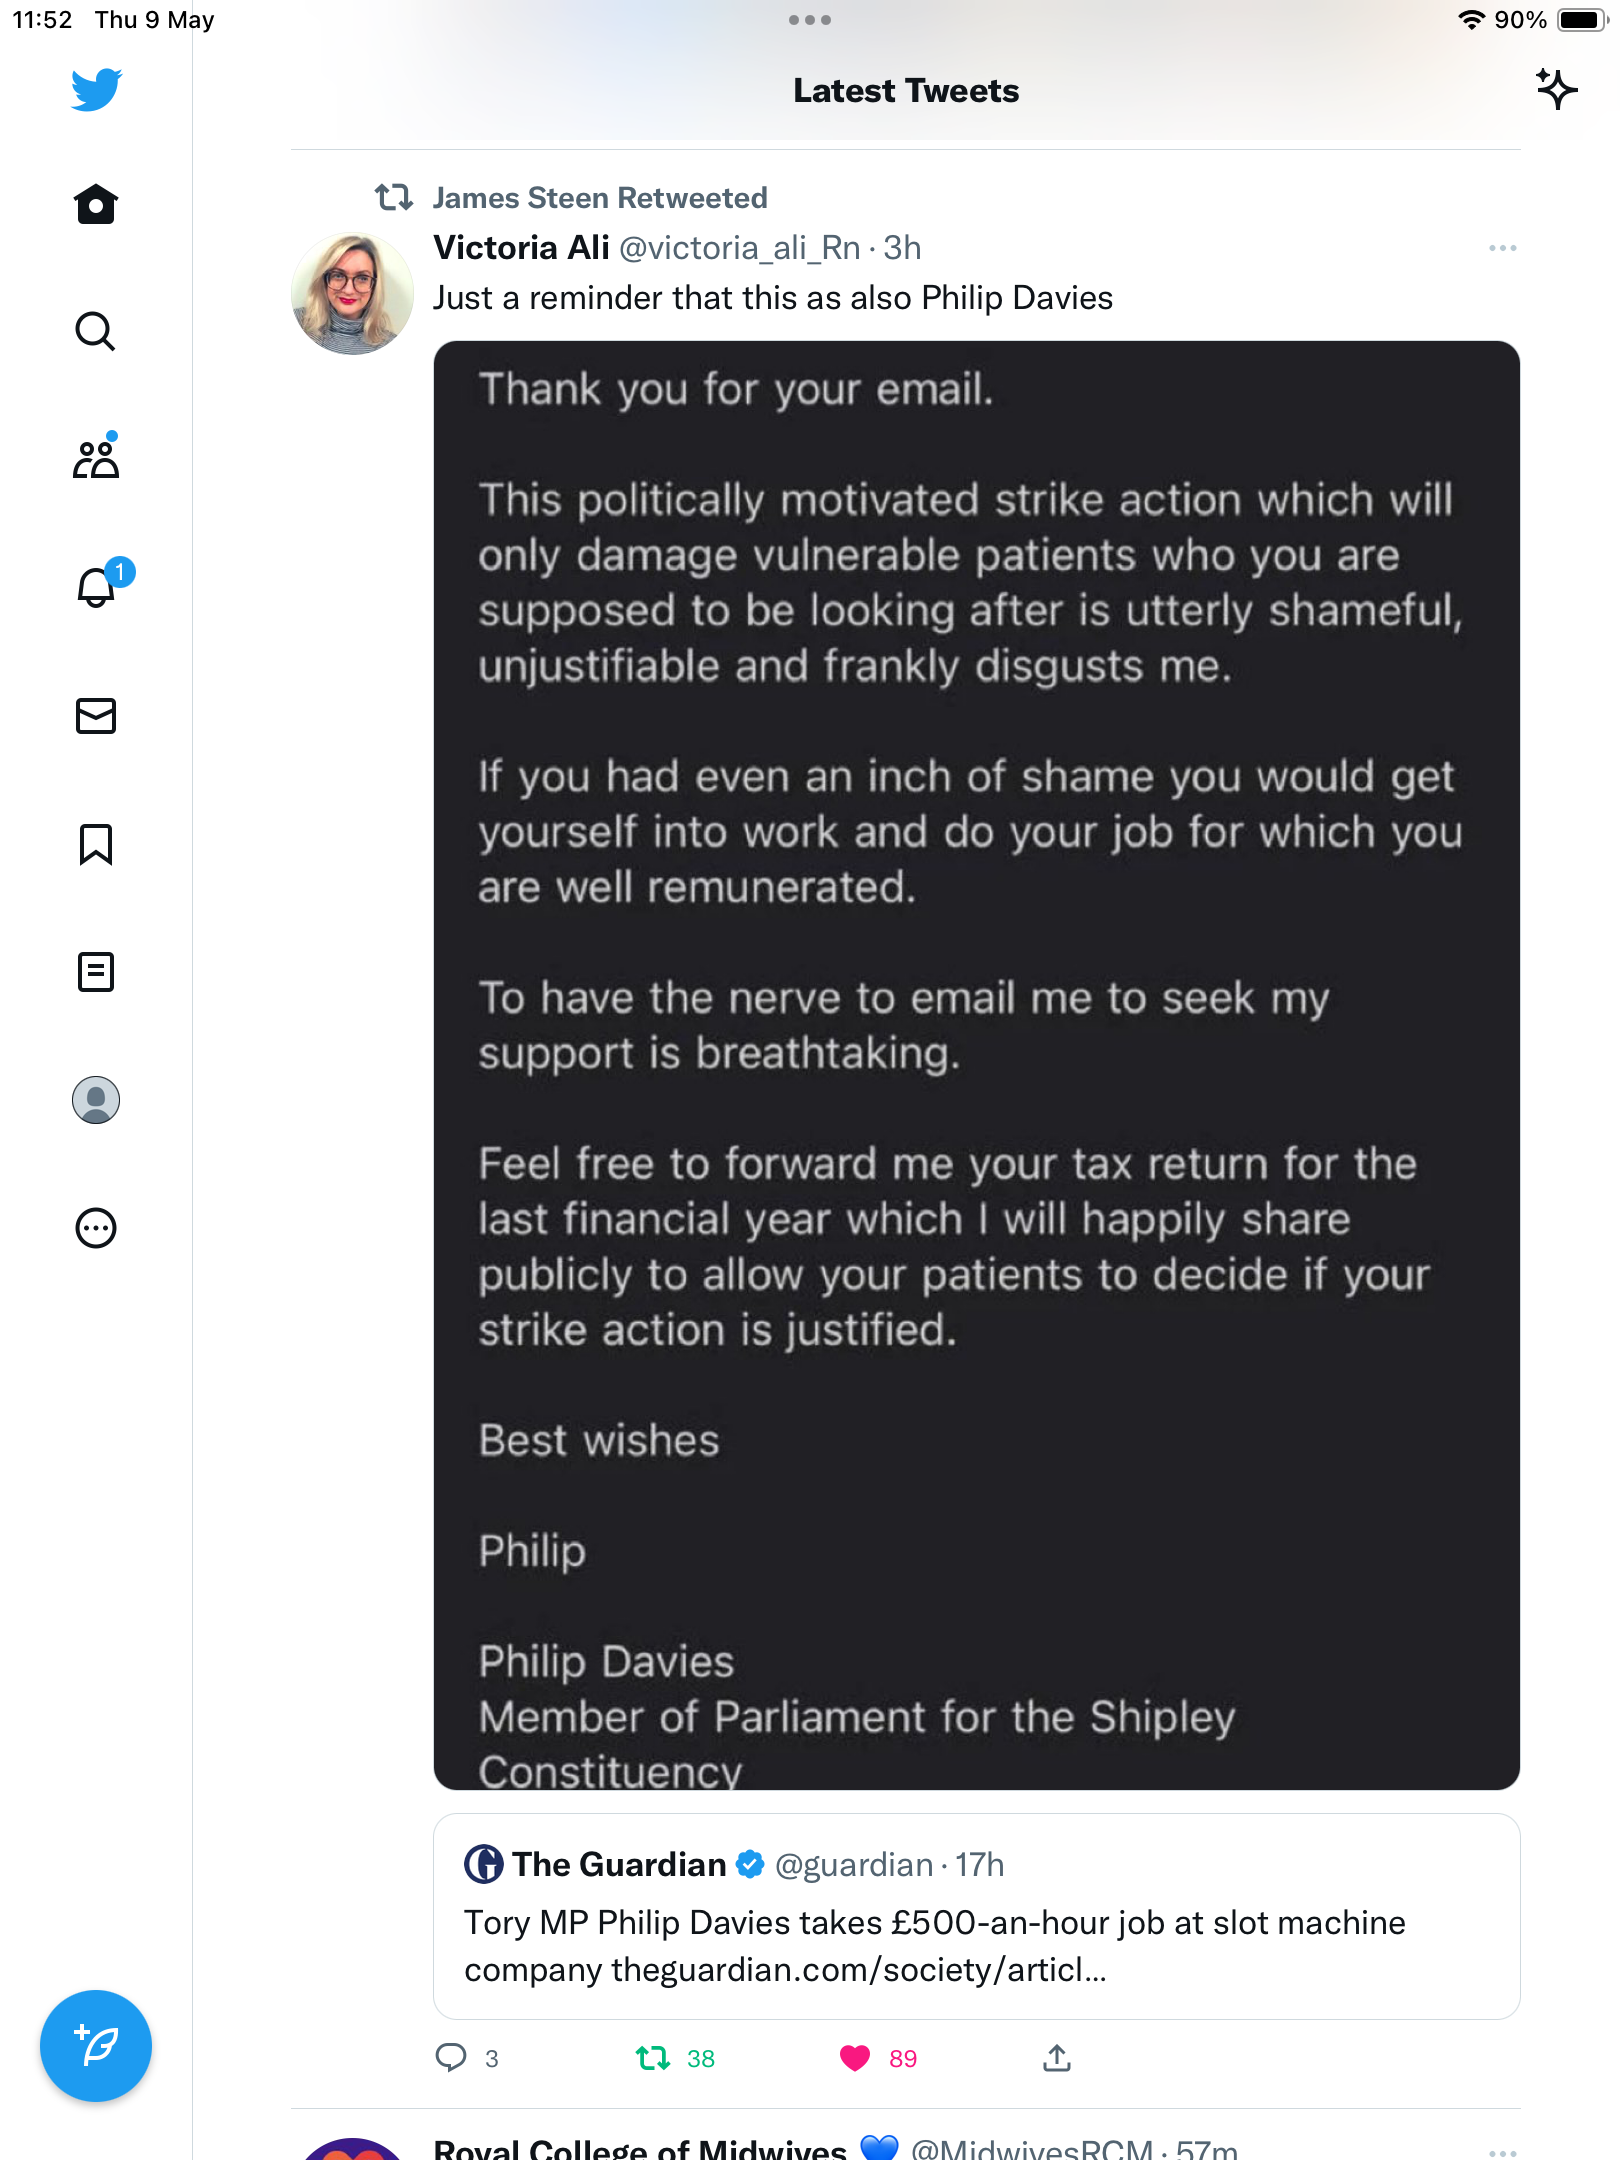Open the Twitter bird logo home

pyautogui.click(x=96, y=90)
